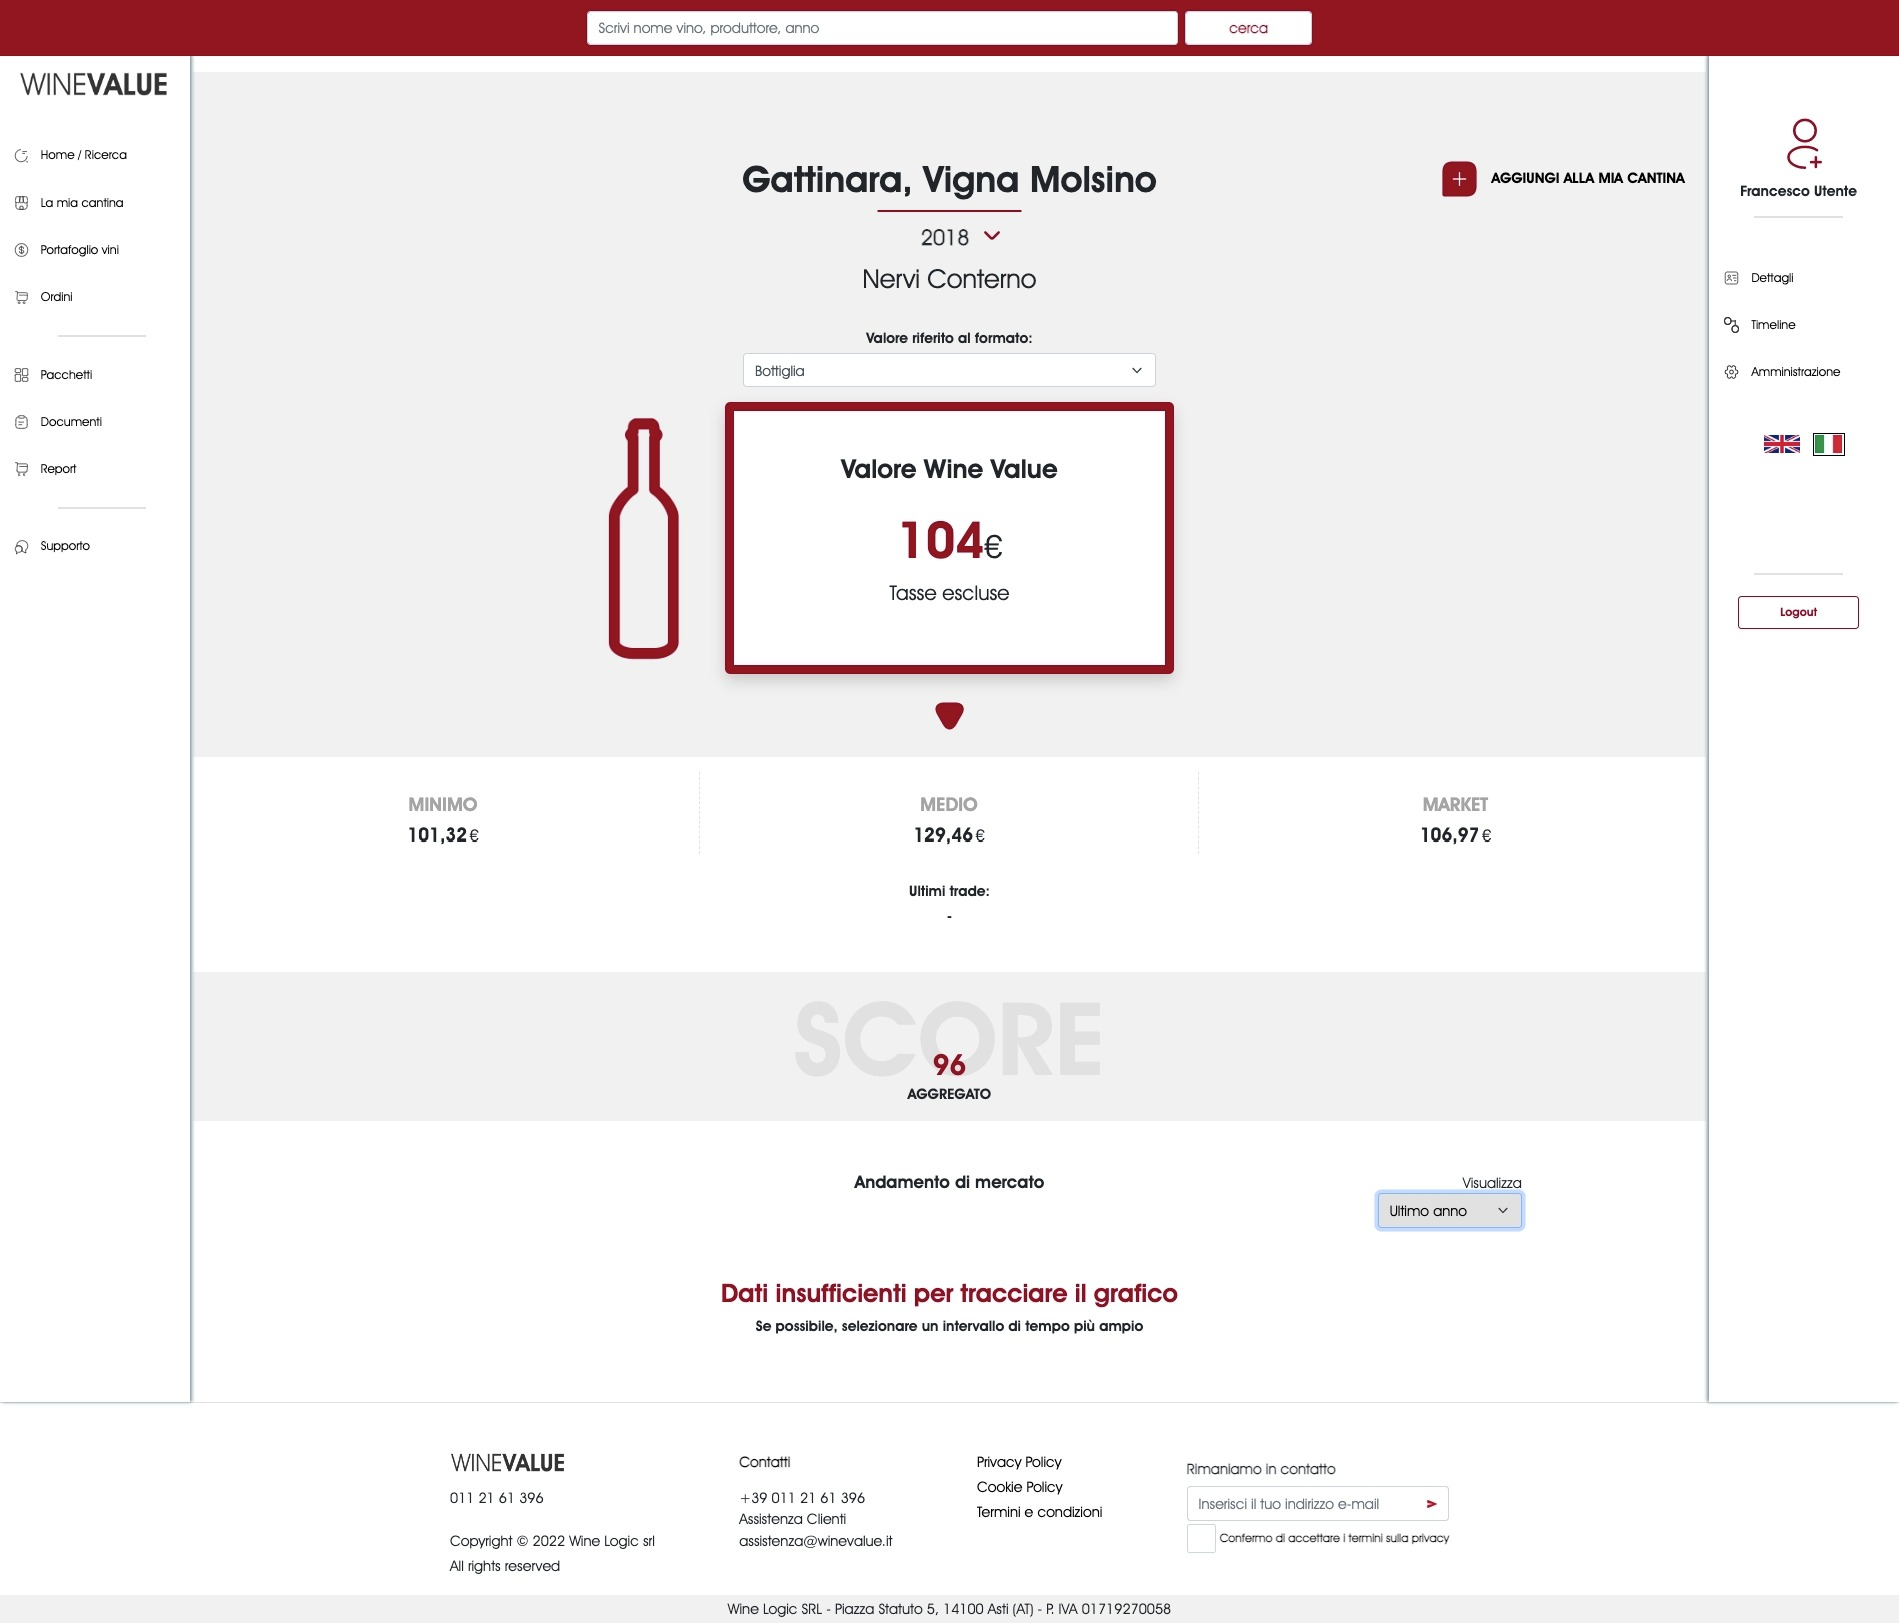This screenshot has width=1899, height=1623.
Task: Click the MARKET value 106,97€
Action: pyautogui.click(x=1455, y=835)
